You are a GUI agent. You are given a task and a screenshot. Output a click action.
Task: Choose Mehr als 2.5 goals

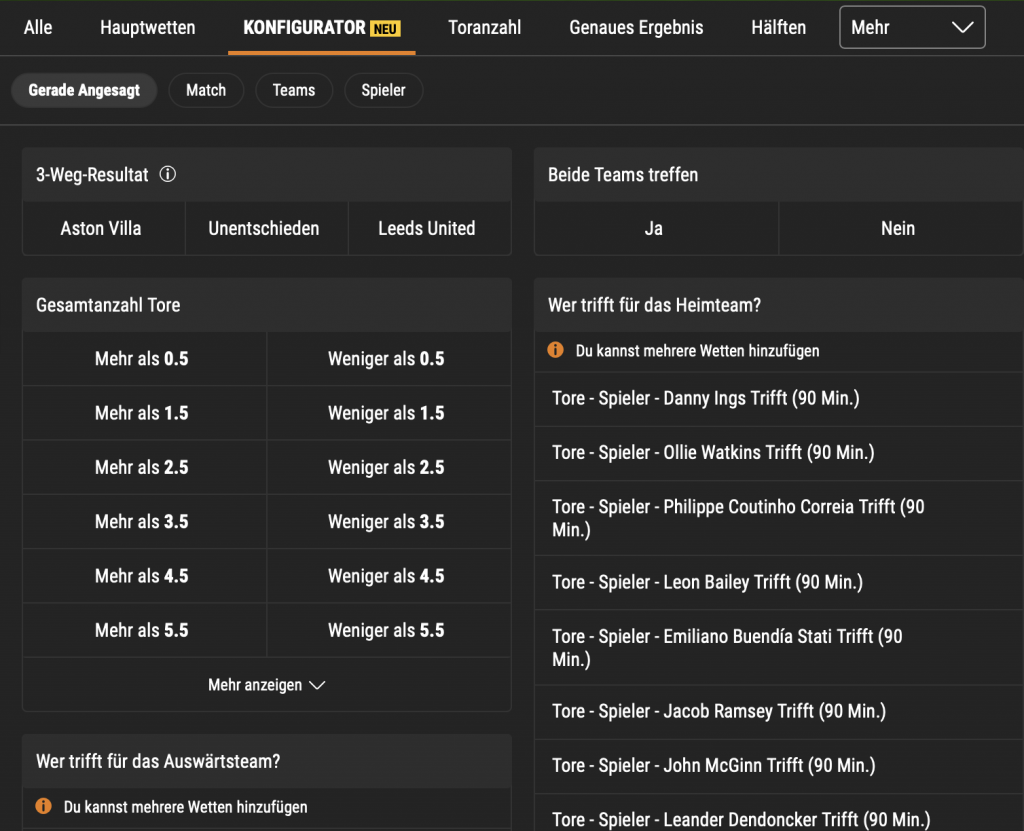pos(142,468)
